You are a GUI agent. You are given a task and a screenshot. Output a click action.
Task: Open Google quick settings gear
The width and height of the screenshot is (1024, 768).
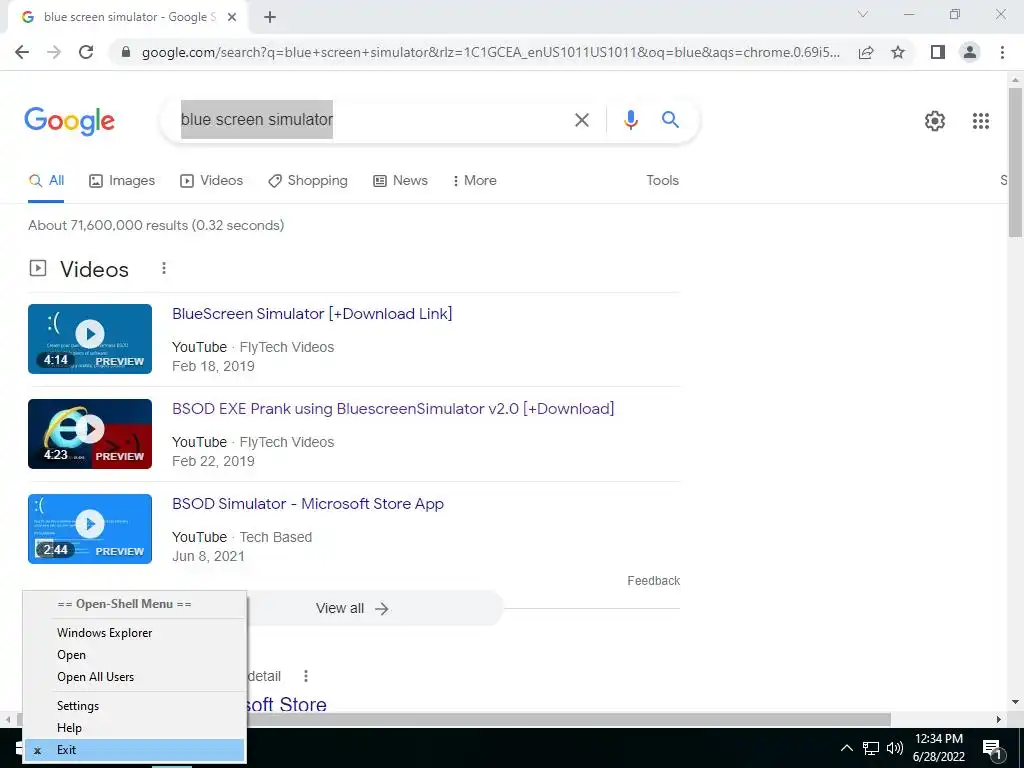coord(935,121)
